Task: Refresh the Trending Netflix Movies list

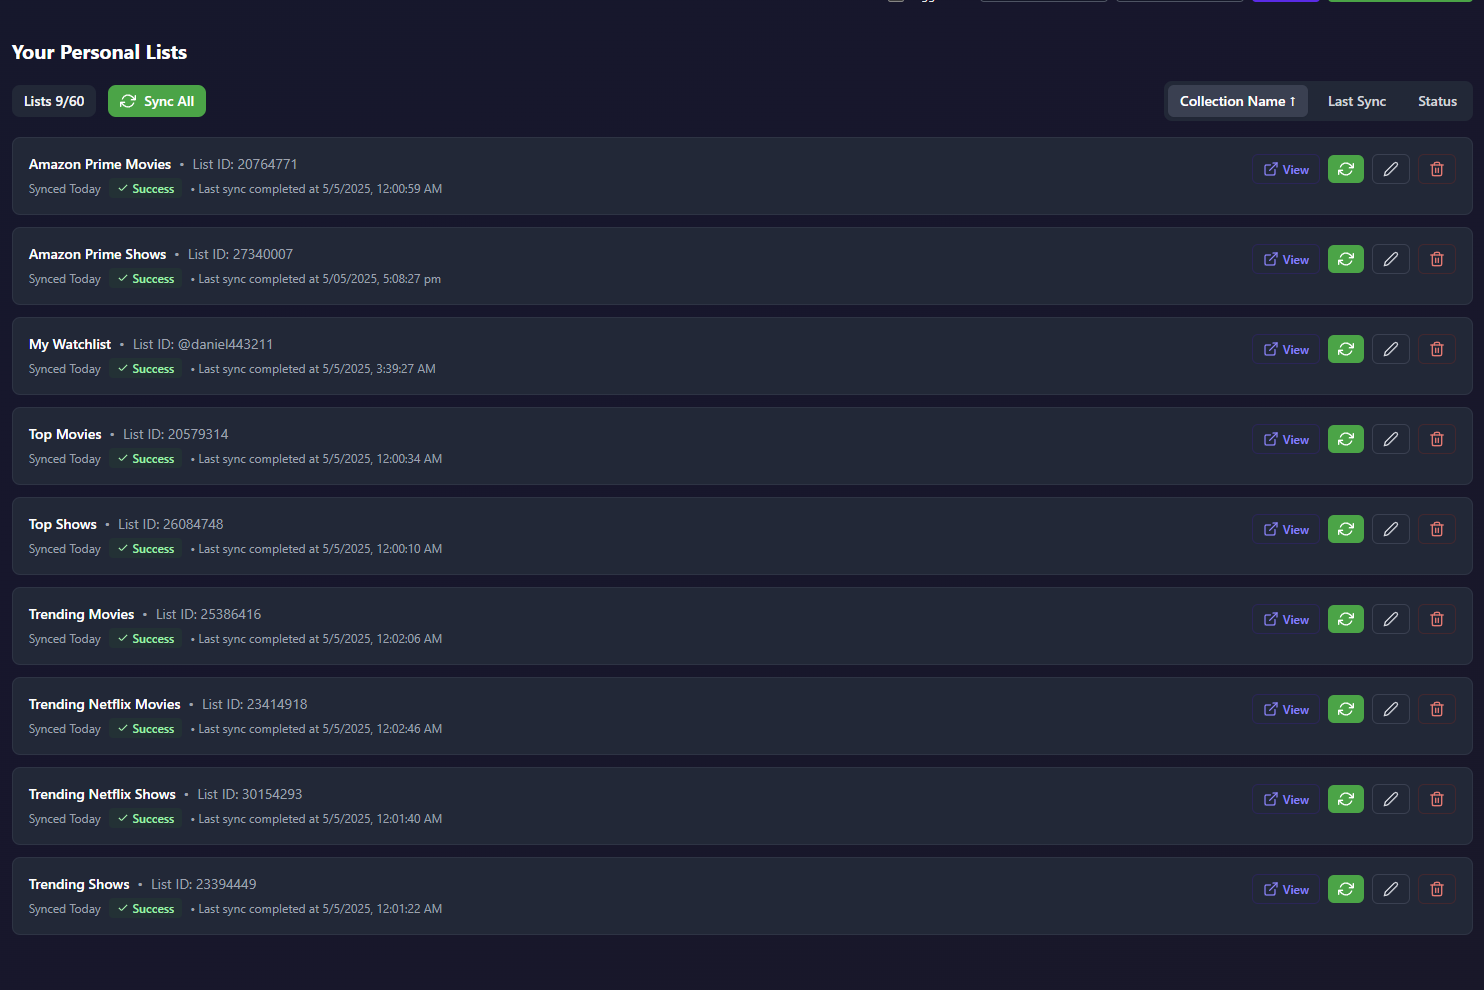Action: point(1345,709)
